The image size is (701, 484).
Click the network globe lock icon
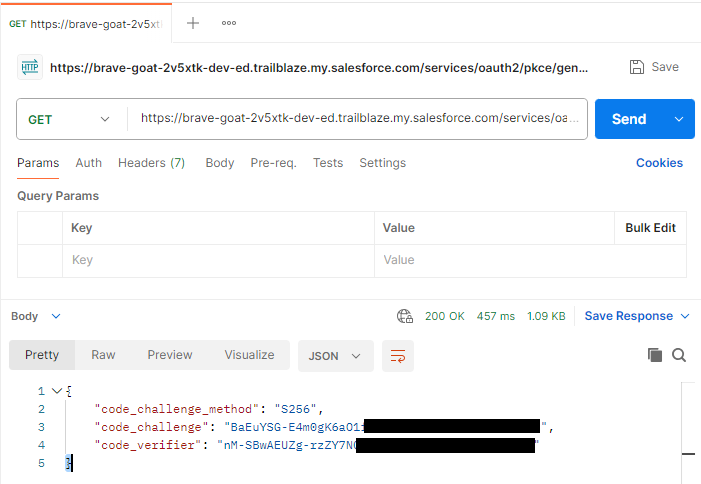[405, 316]
